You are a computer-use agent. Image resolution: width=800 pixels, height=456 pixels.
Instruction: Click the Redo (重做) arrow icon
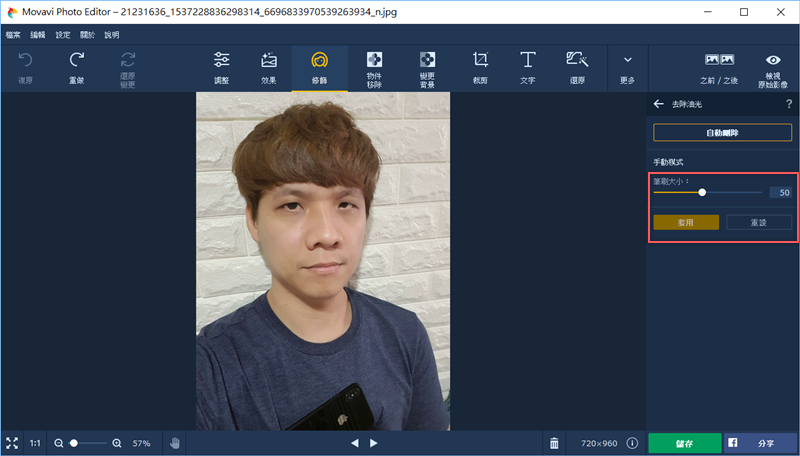coord(77,60)
